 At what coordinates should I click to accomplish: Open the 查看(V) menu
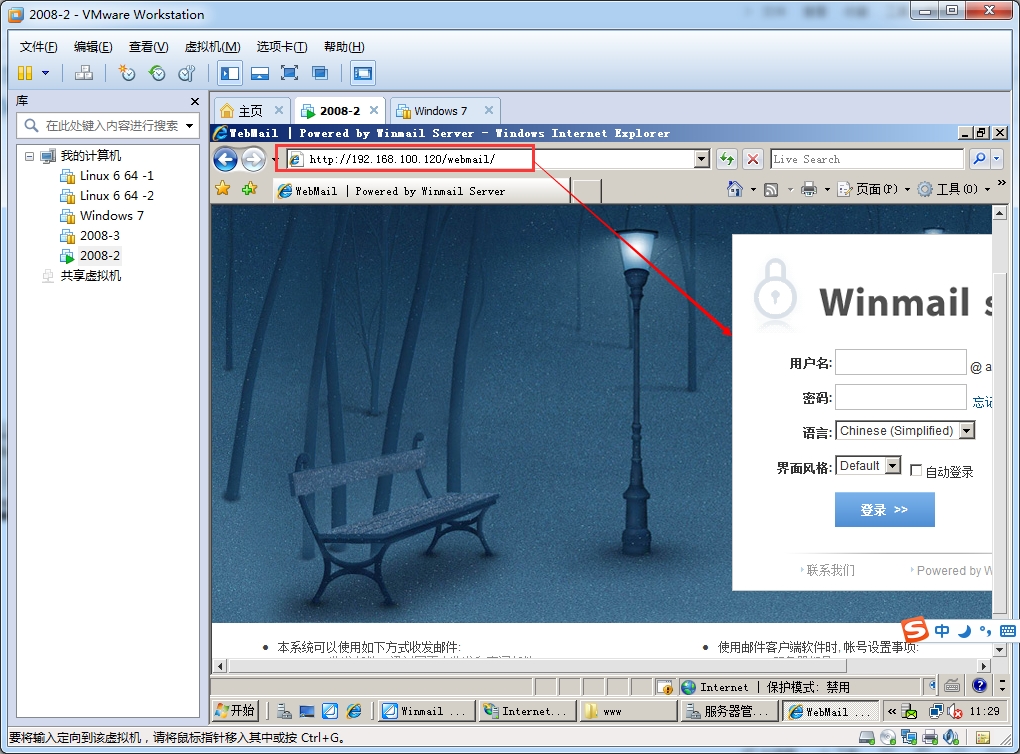[148, 47]
